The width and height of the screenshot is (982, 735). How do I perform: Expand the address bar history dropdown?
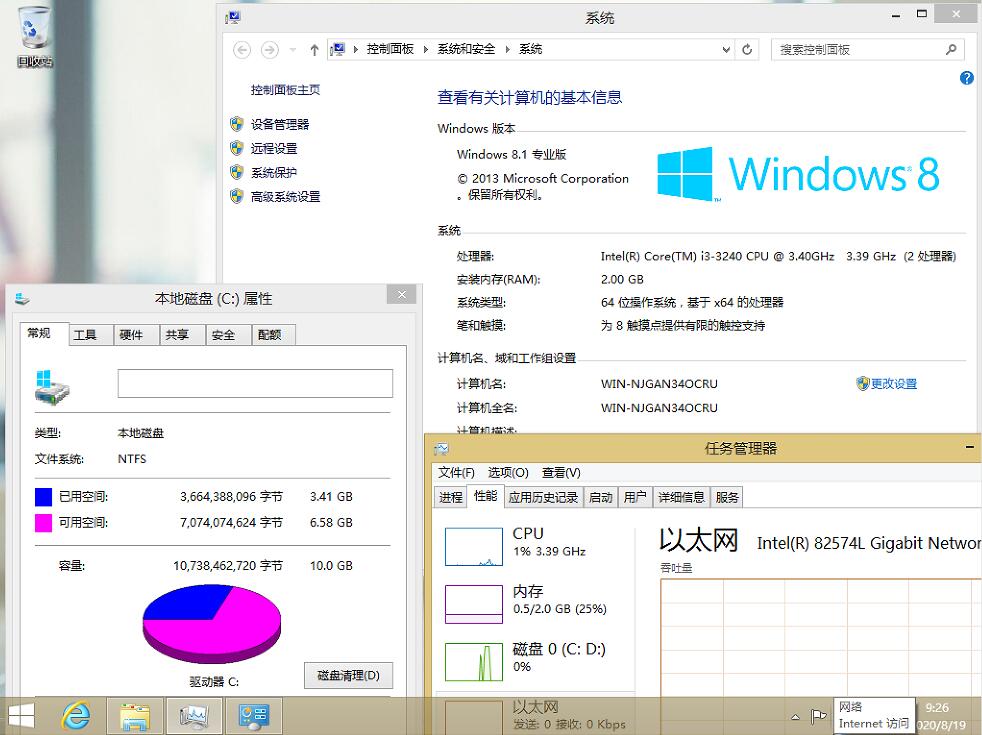726,49
